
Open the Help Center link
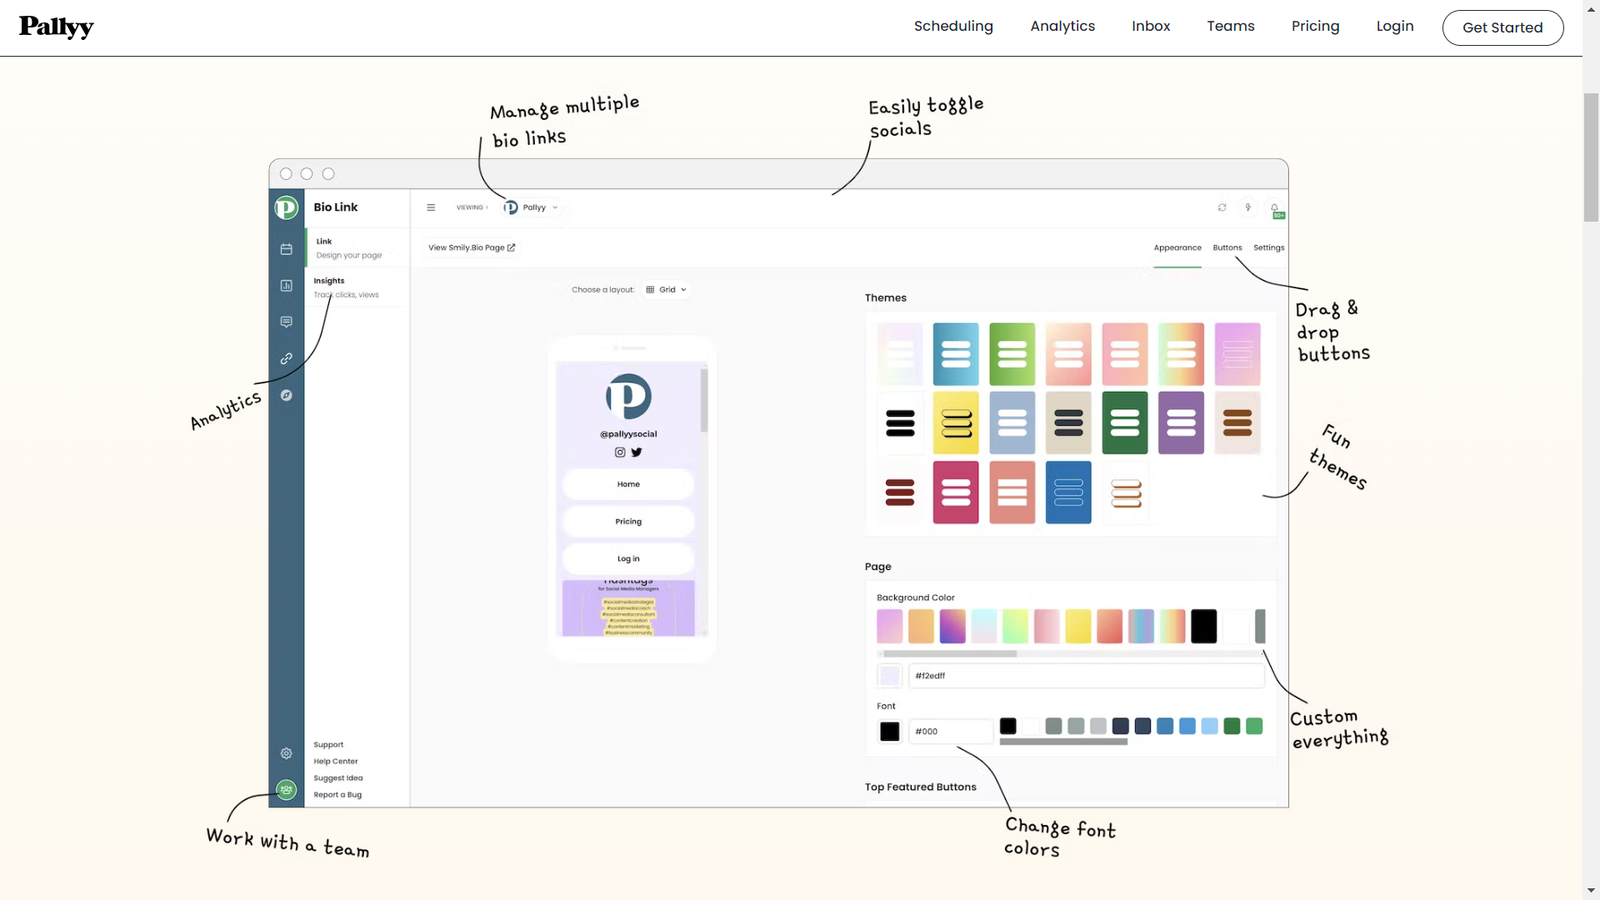pos(335,761)
